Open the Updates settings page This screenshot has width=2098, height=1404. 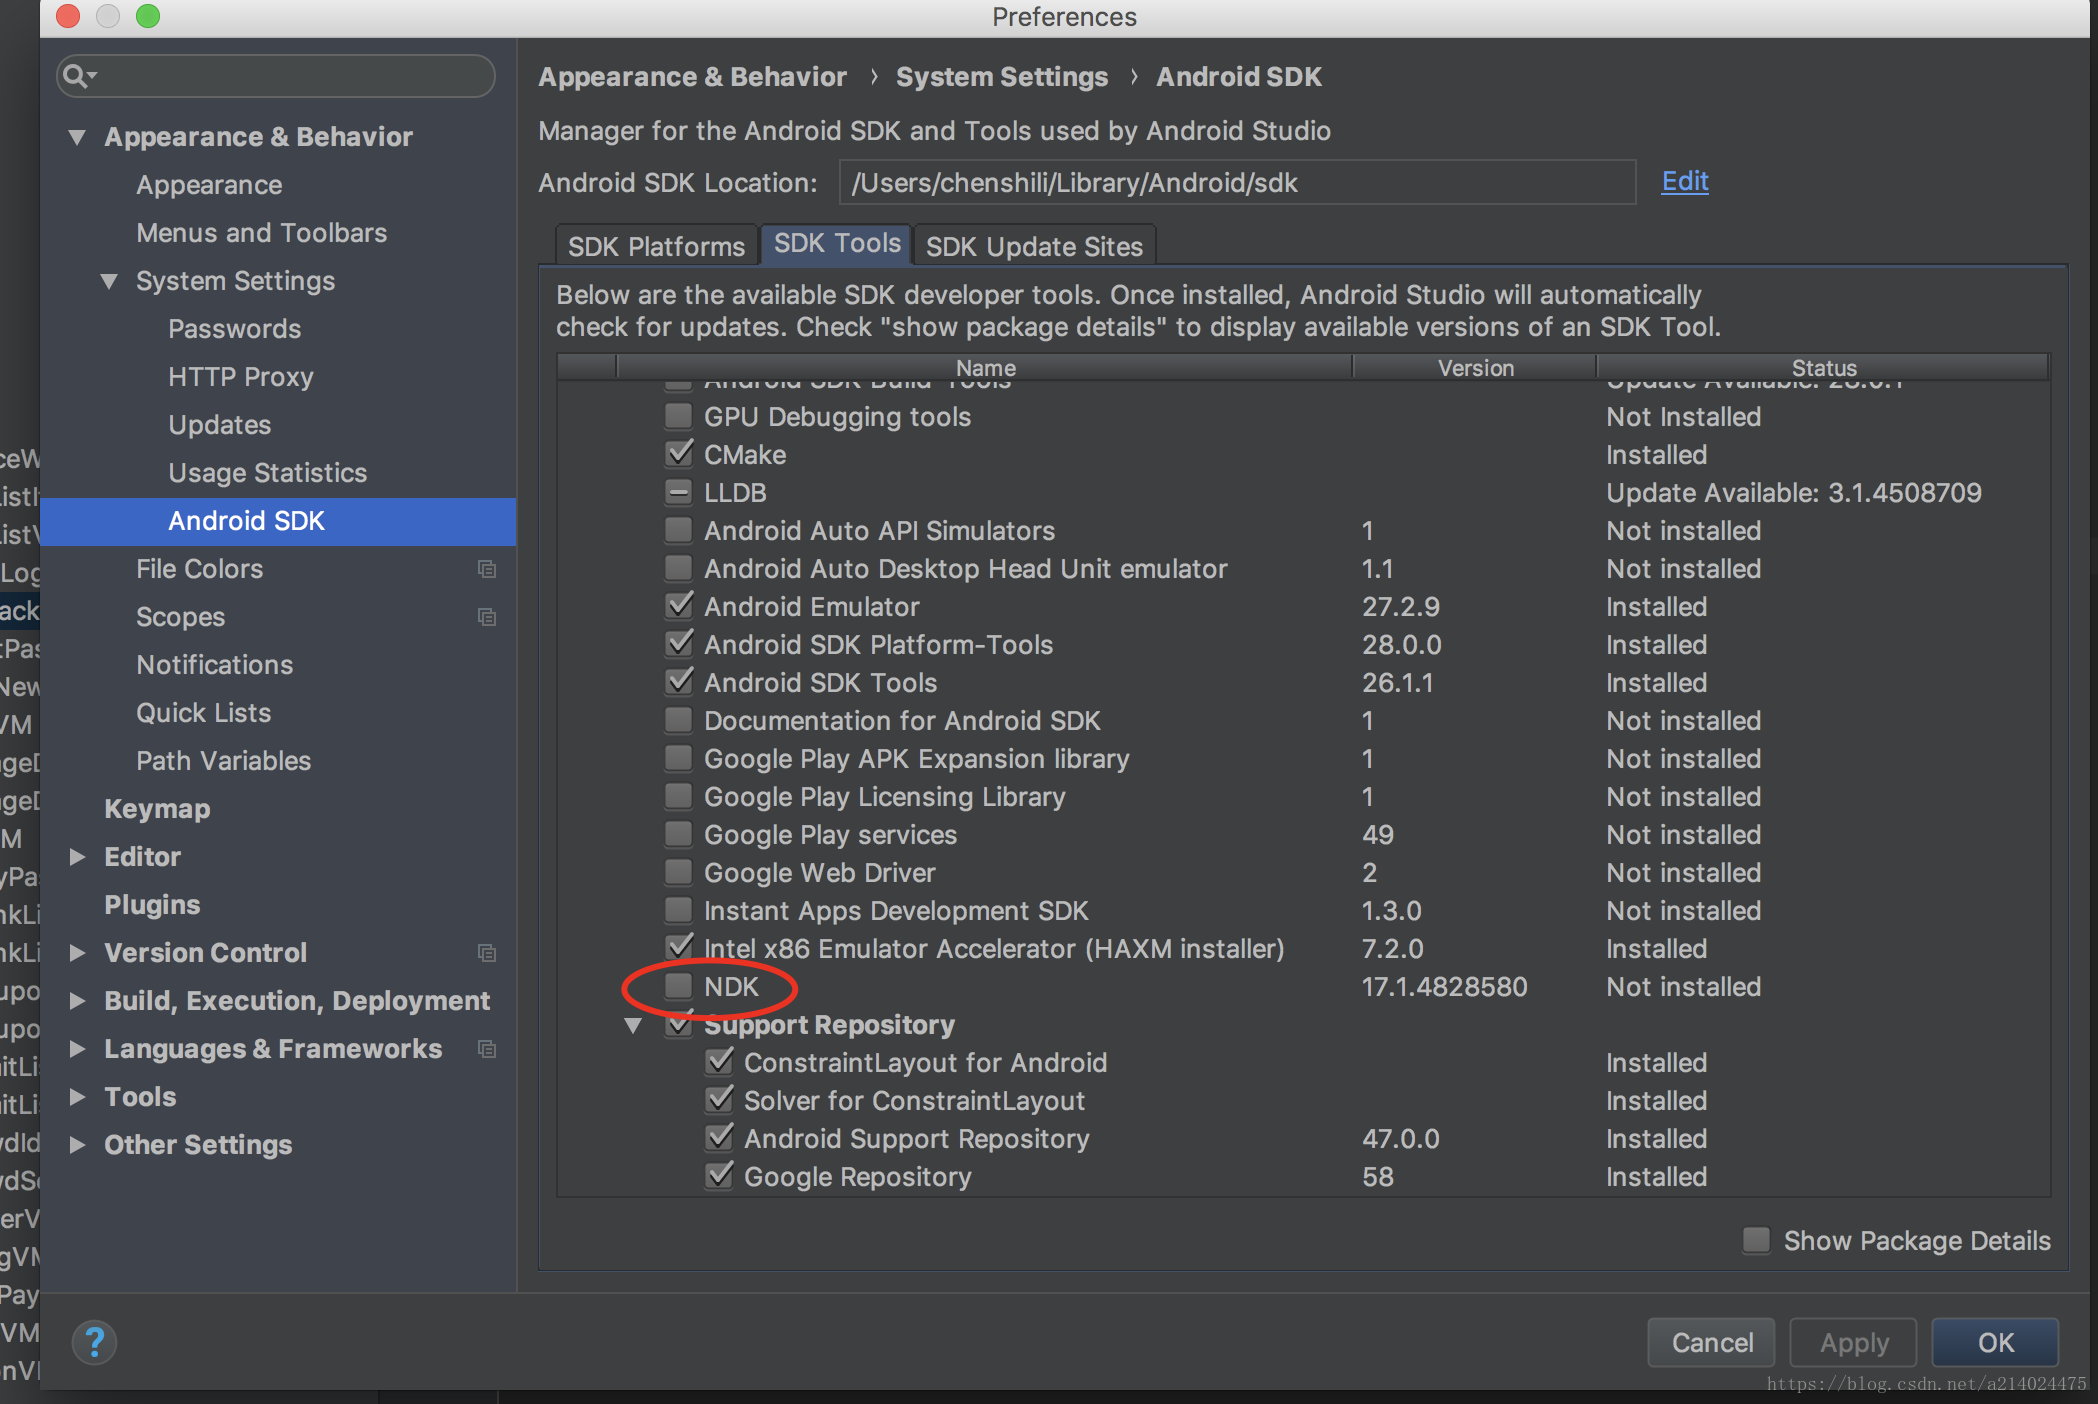tap(219, 425)
